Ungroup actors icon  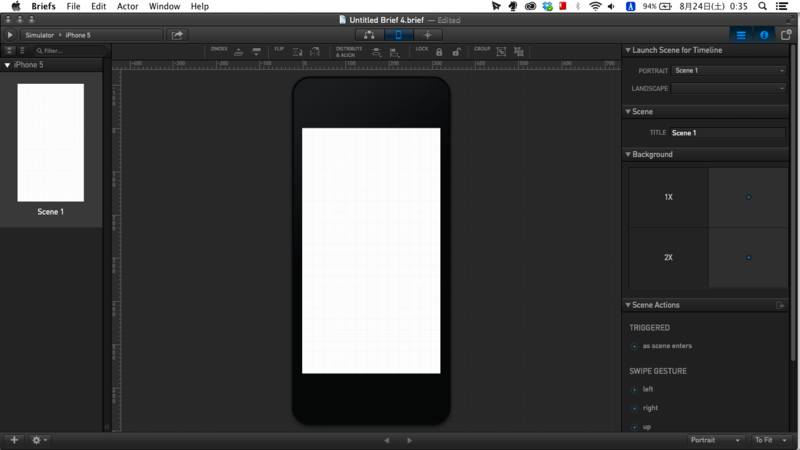tap(519, 52)
